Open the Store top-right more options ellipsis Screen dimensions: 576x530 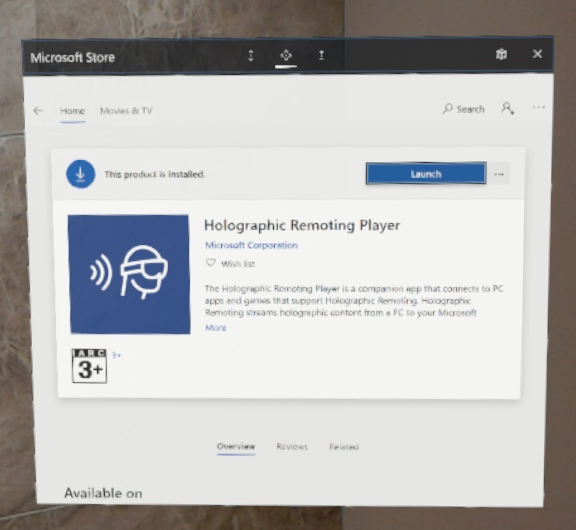539,107
